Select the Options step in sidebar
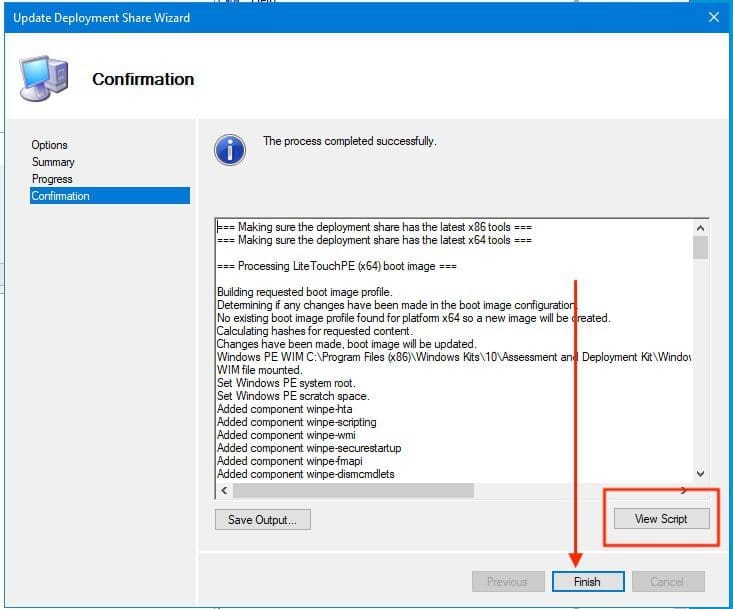The width and height of the screenshot is (733, 609). (x=50, y=145)
